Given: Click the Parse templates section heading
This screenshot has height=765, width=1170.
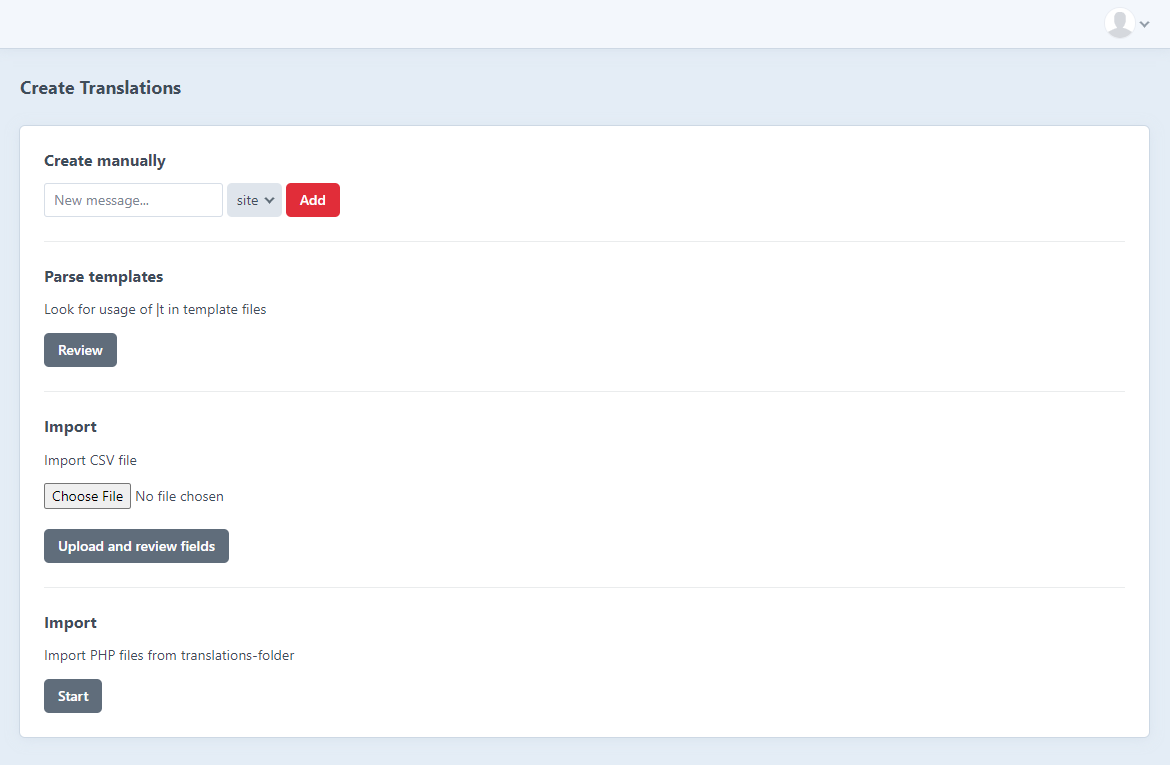Looking at the screenshot, I should (x=103, y=276).
